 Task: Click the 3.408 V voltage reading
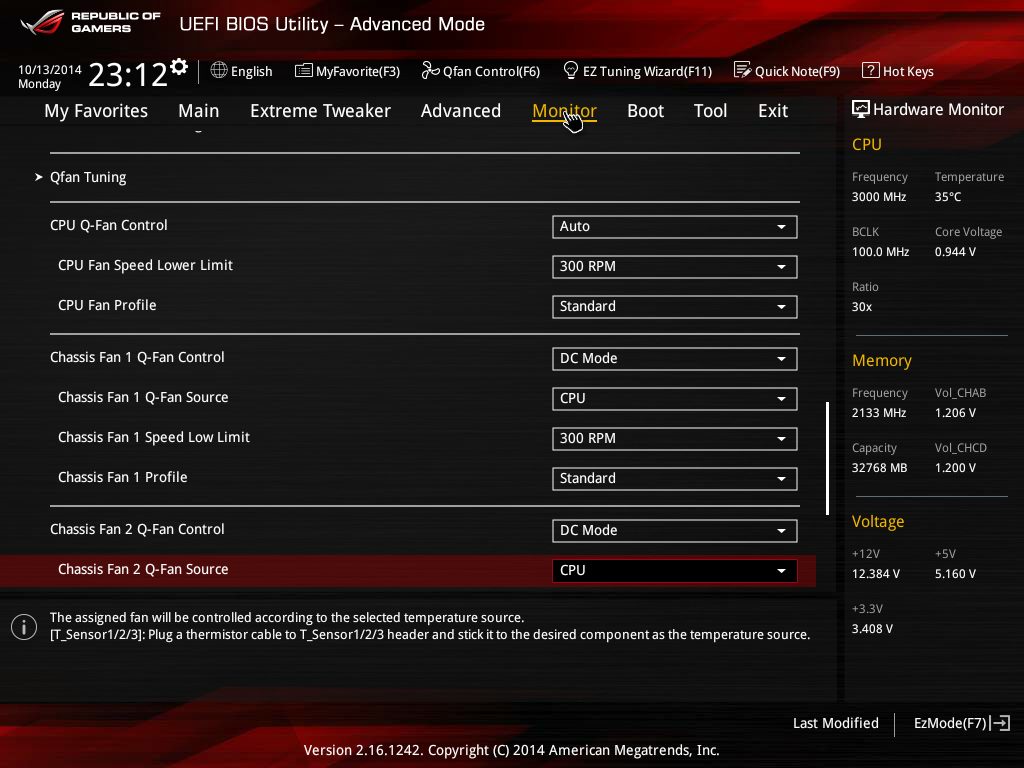coord(872,628)
